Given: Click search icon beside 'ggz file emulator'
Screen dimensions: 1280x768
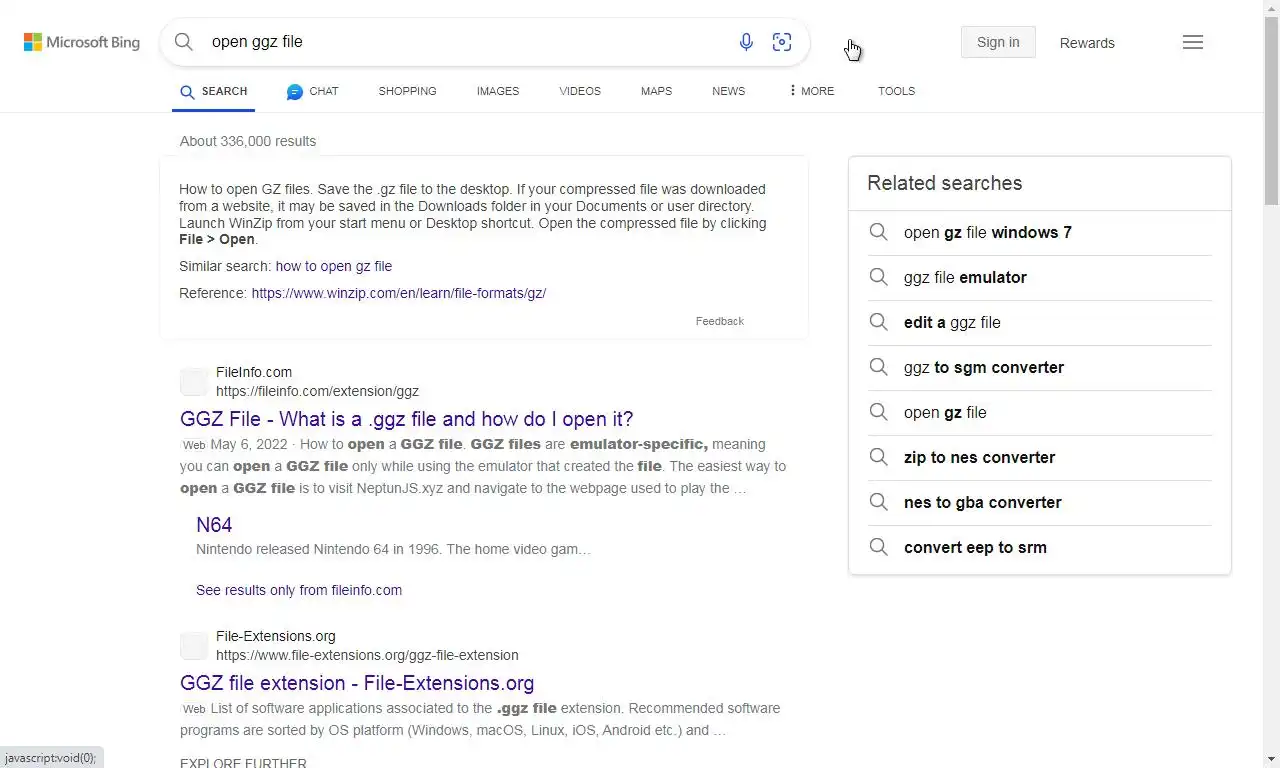Looking at the screenshot, I should coord(878,277).
